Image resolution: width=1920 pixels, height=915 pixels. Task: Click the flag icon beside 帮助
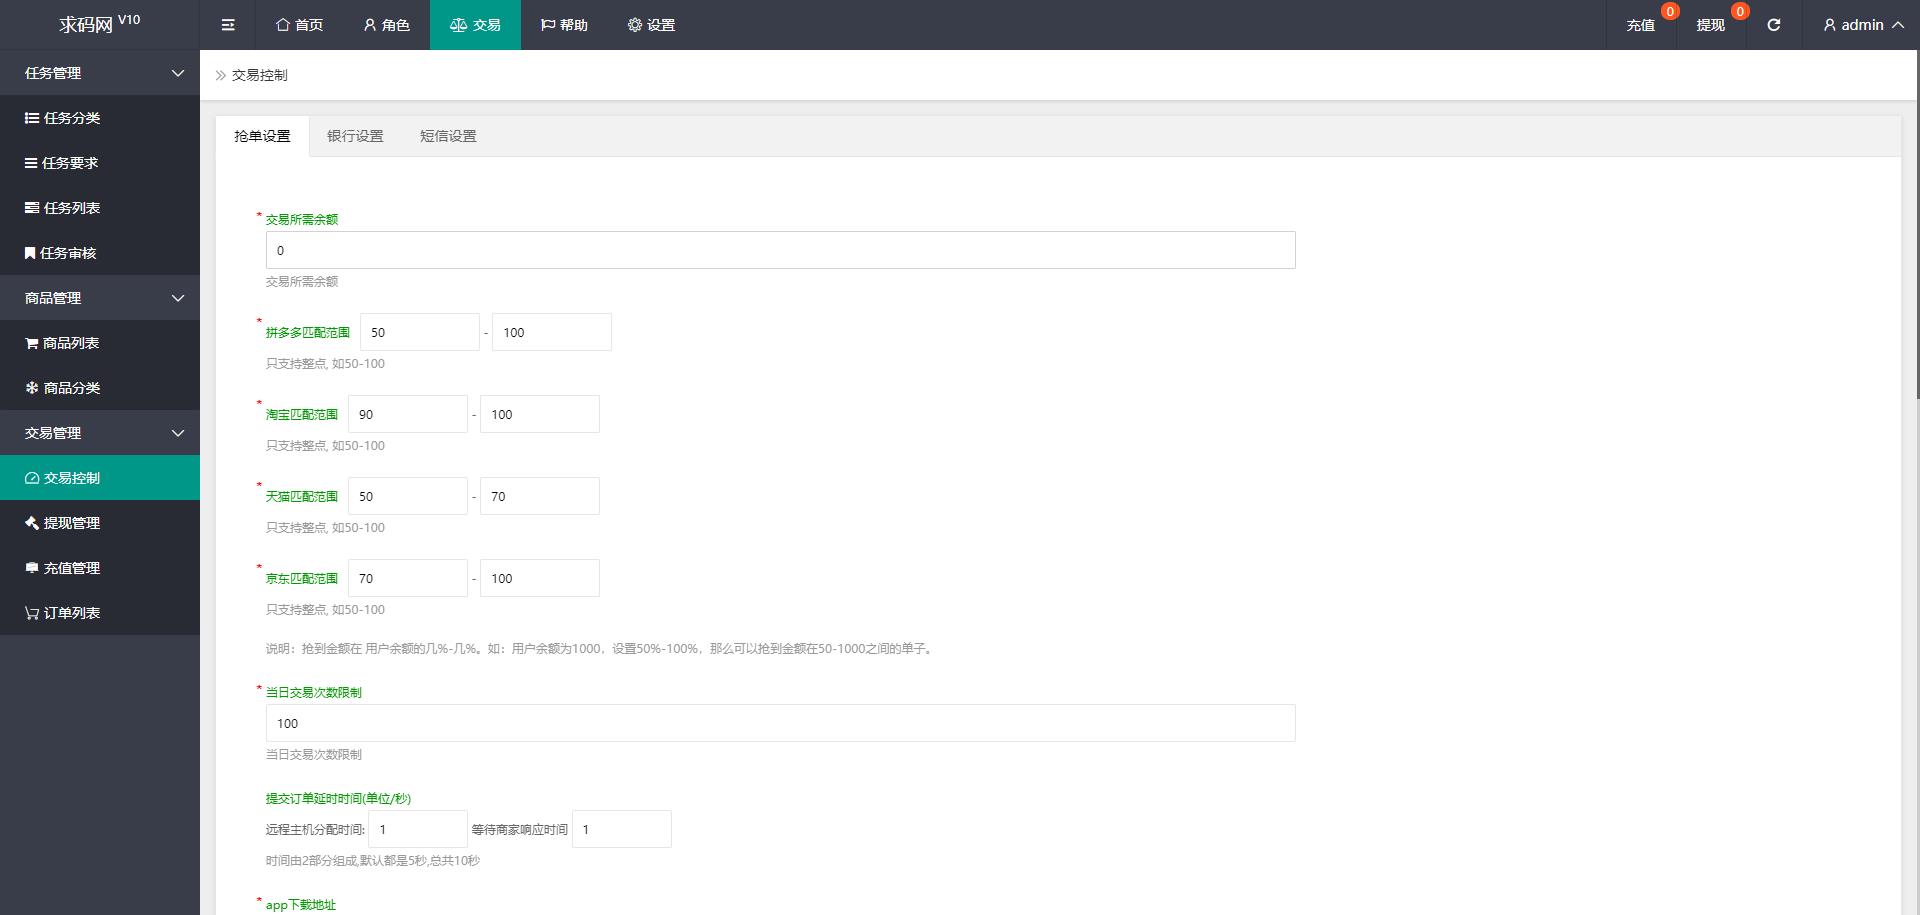point(548,25)
